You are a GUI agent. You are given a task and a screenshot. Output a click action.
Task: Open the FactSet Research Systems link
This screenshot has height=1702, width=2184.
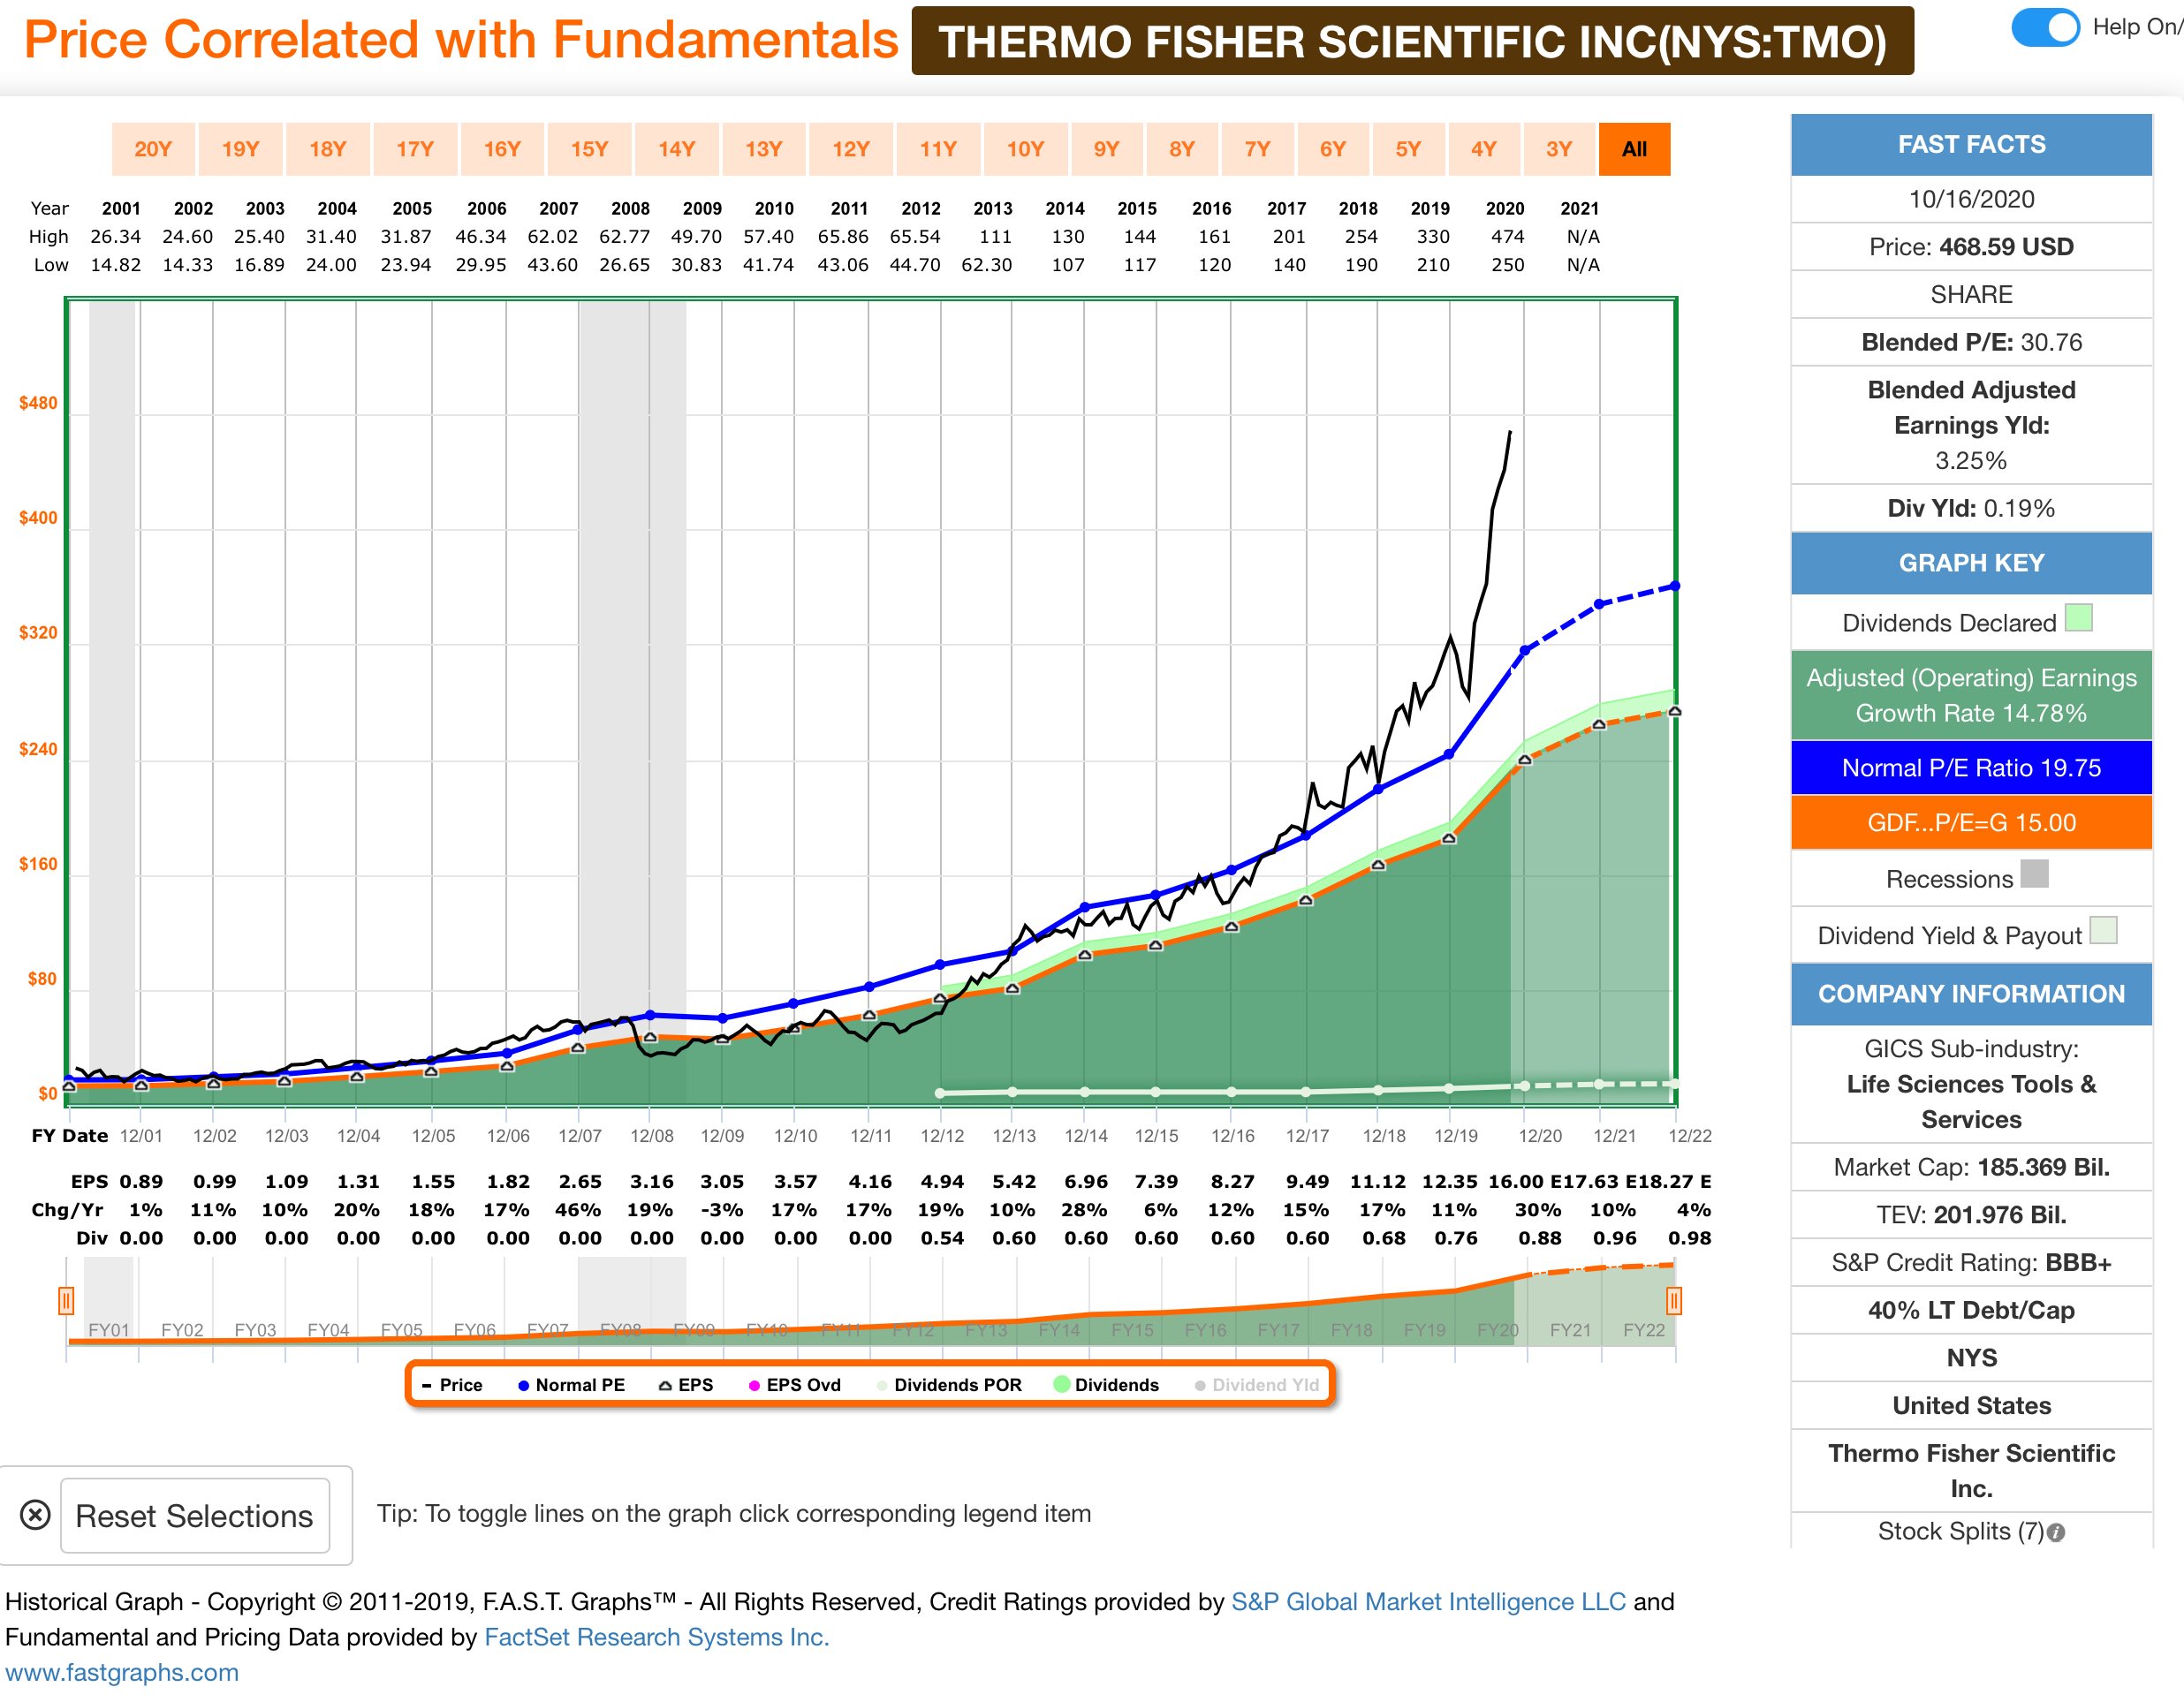point(656,1637)
